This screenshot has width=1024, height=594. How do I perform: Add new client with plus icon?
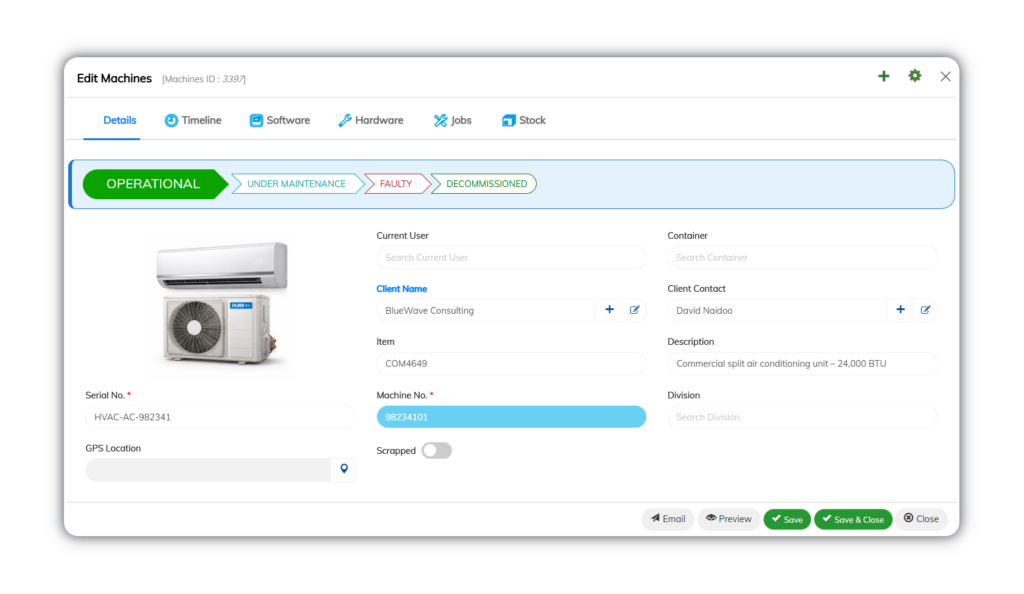609,310
